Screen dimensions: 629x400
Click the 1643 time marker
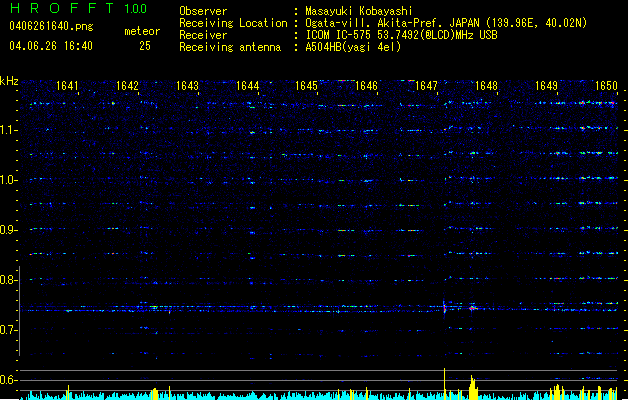pyautogui.click(x=187, y=85)
